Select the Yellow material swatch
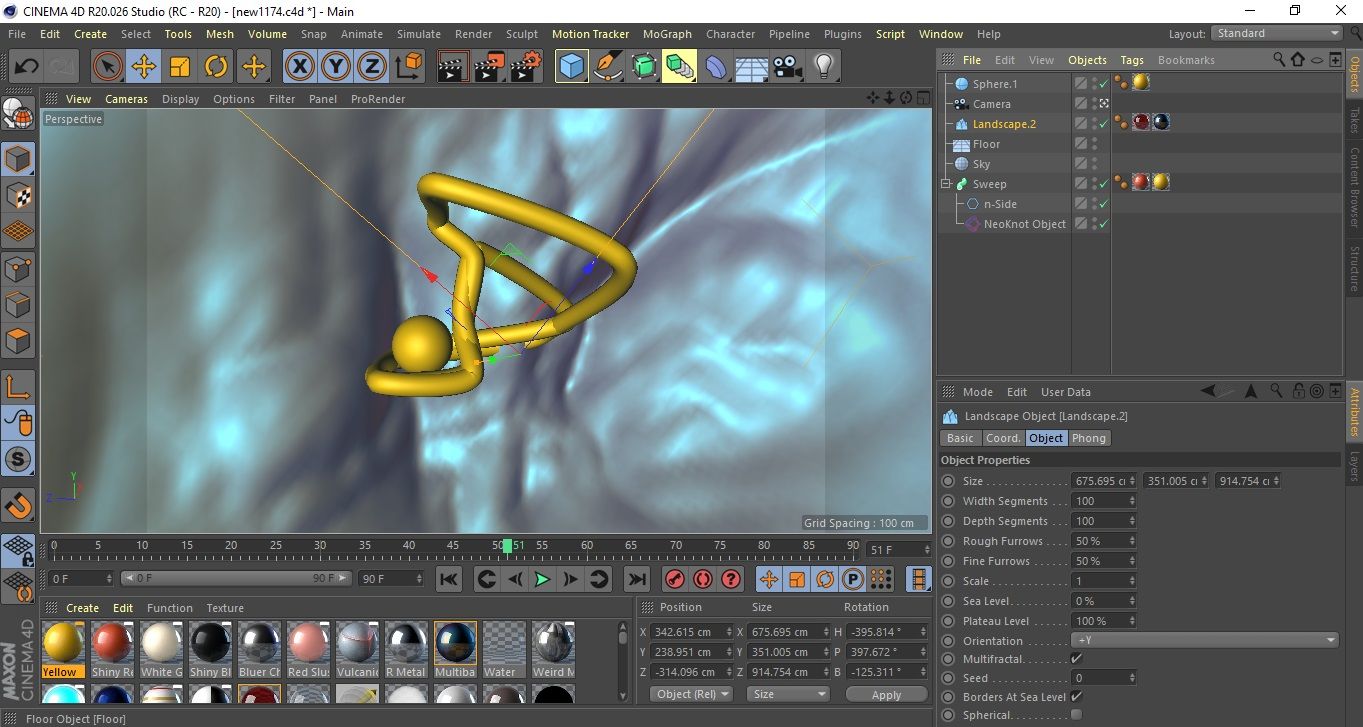This screenshot has height=727, width=1363. (x=63, y=649)
